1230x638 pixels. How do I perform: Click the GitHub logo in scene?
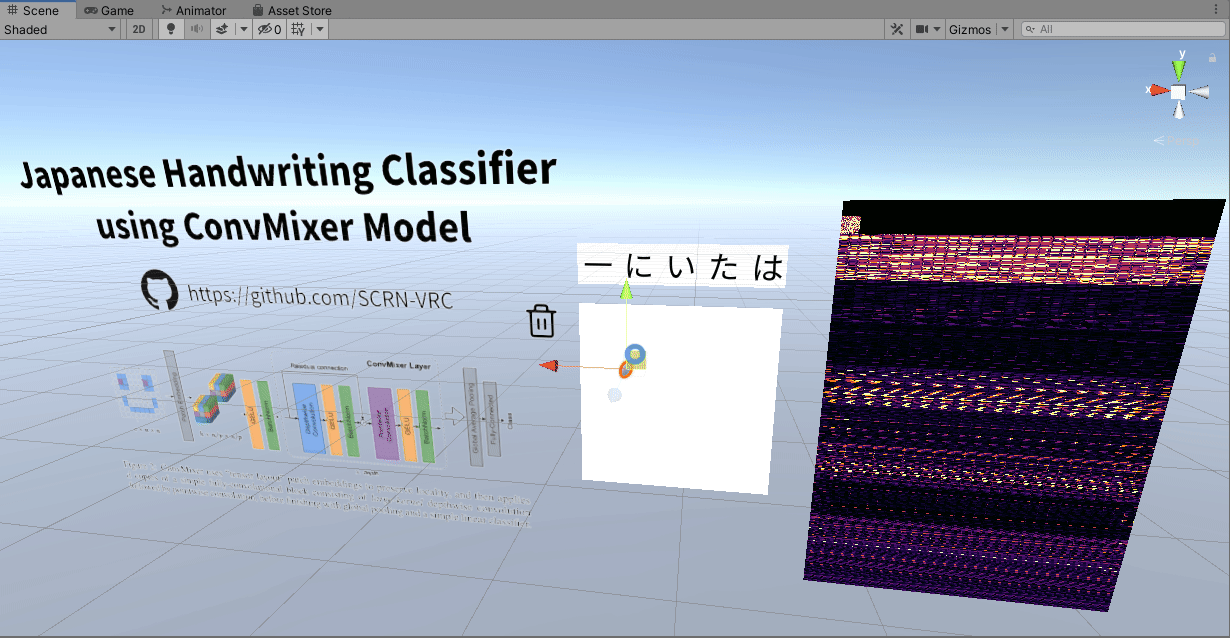(160, 289)
